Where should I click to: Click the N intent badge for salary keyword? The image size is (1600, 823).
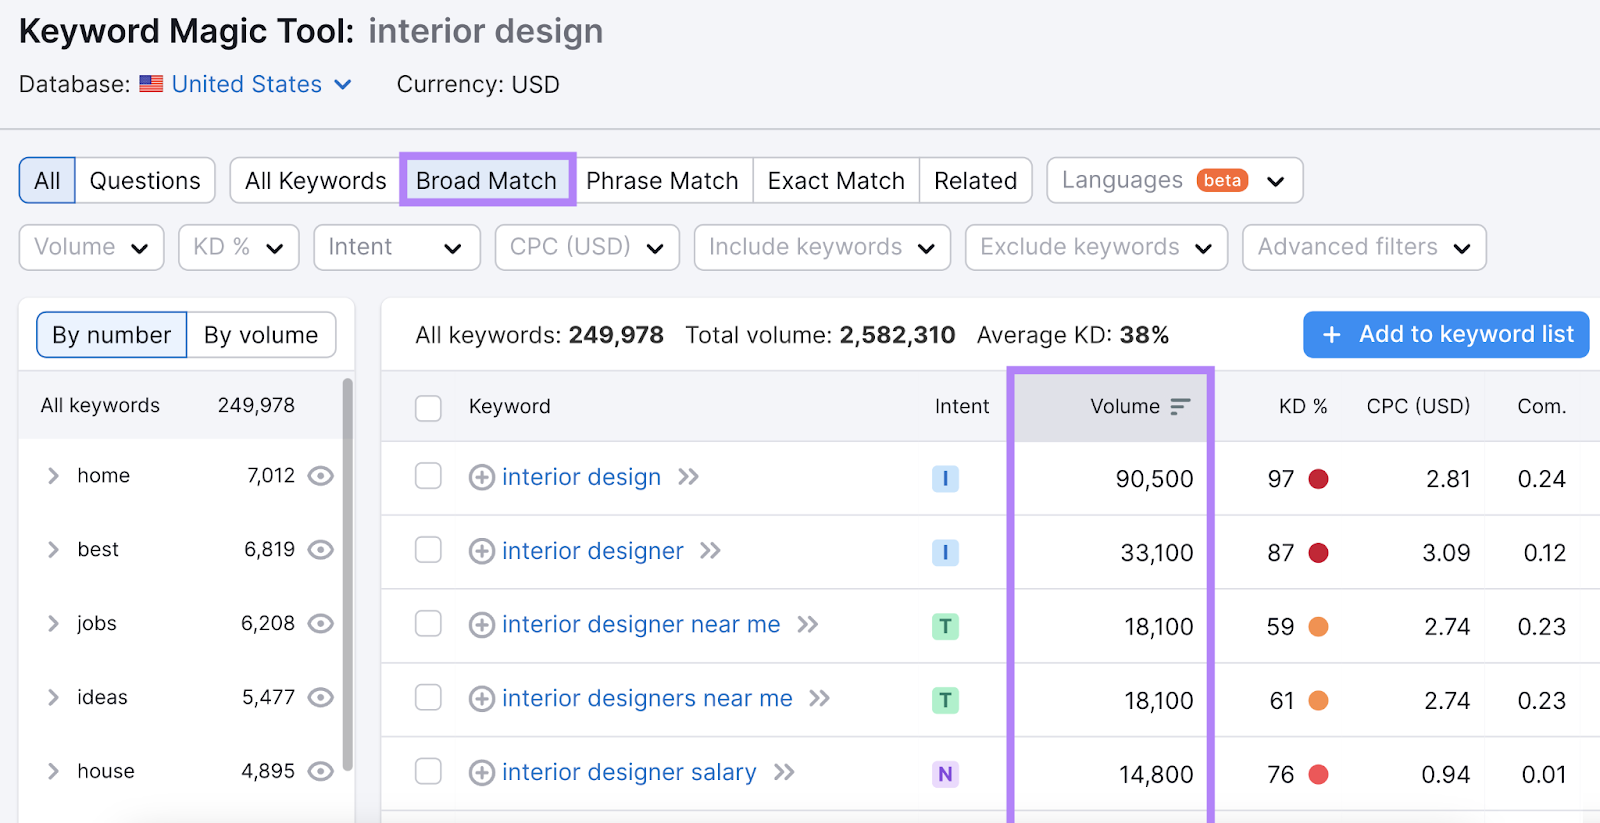pos(945,774)
